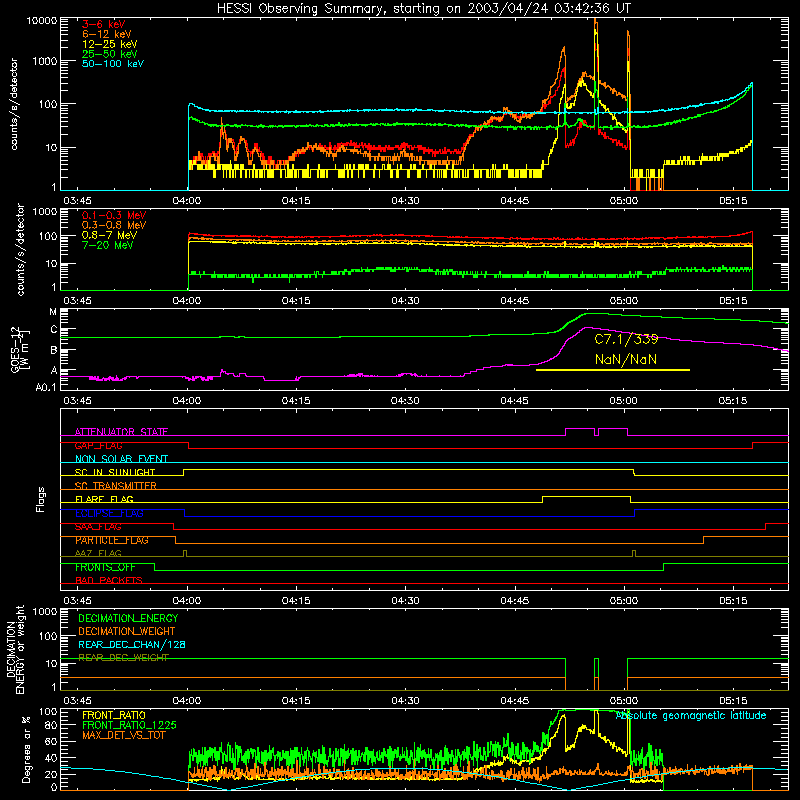Screen dimensions: 800x800
Task: Click the DECIMATION_ENERGY legend label
Action: point(128,618)
